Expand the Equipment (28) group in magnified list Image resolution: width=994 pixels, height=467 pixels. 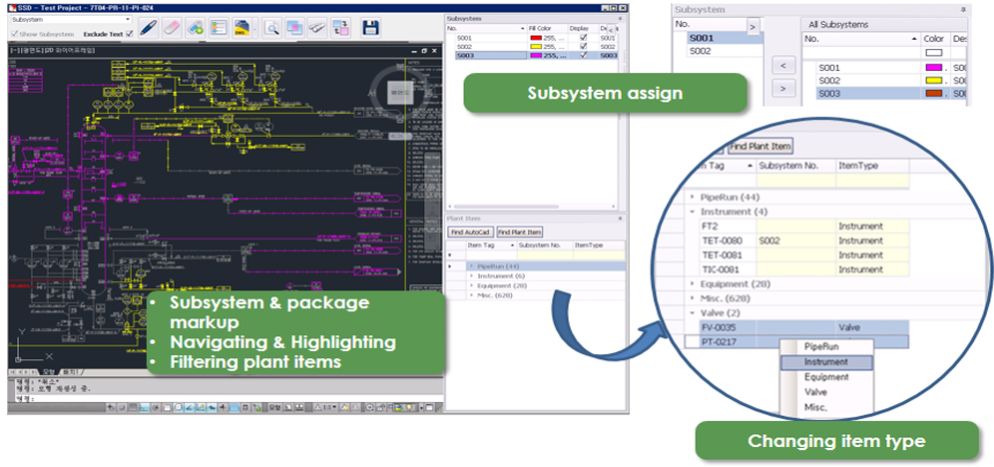pos(693,284)
